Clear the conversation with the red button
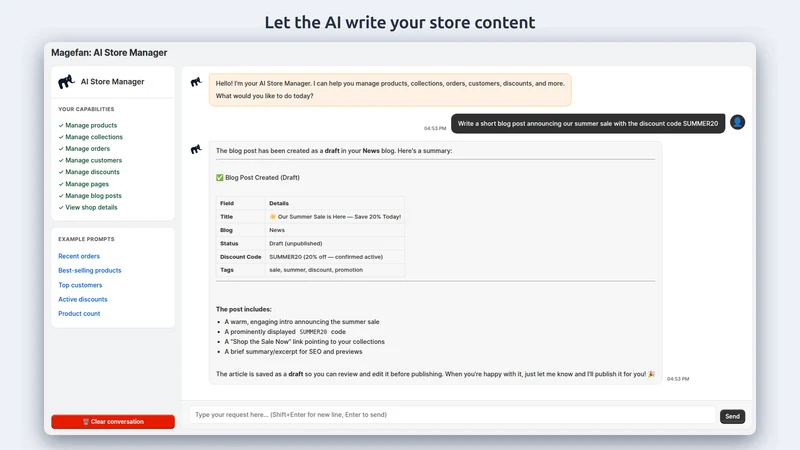Viewport: 800px width, 450px height. click(113, 421)
